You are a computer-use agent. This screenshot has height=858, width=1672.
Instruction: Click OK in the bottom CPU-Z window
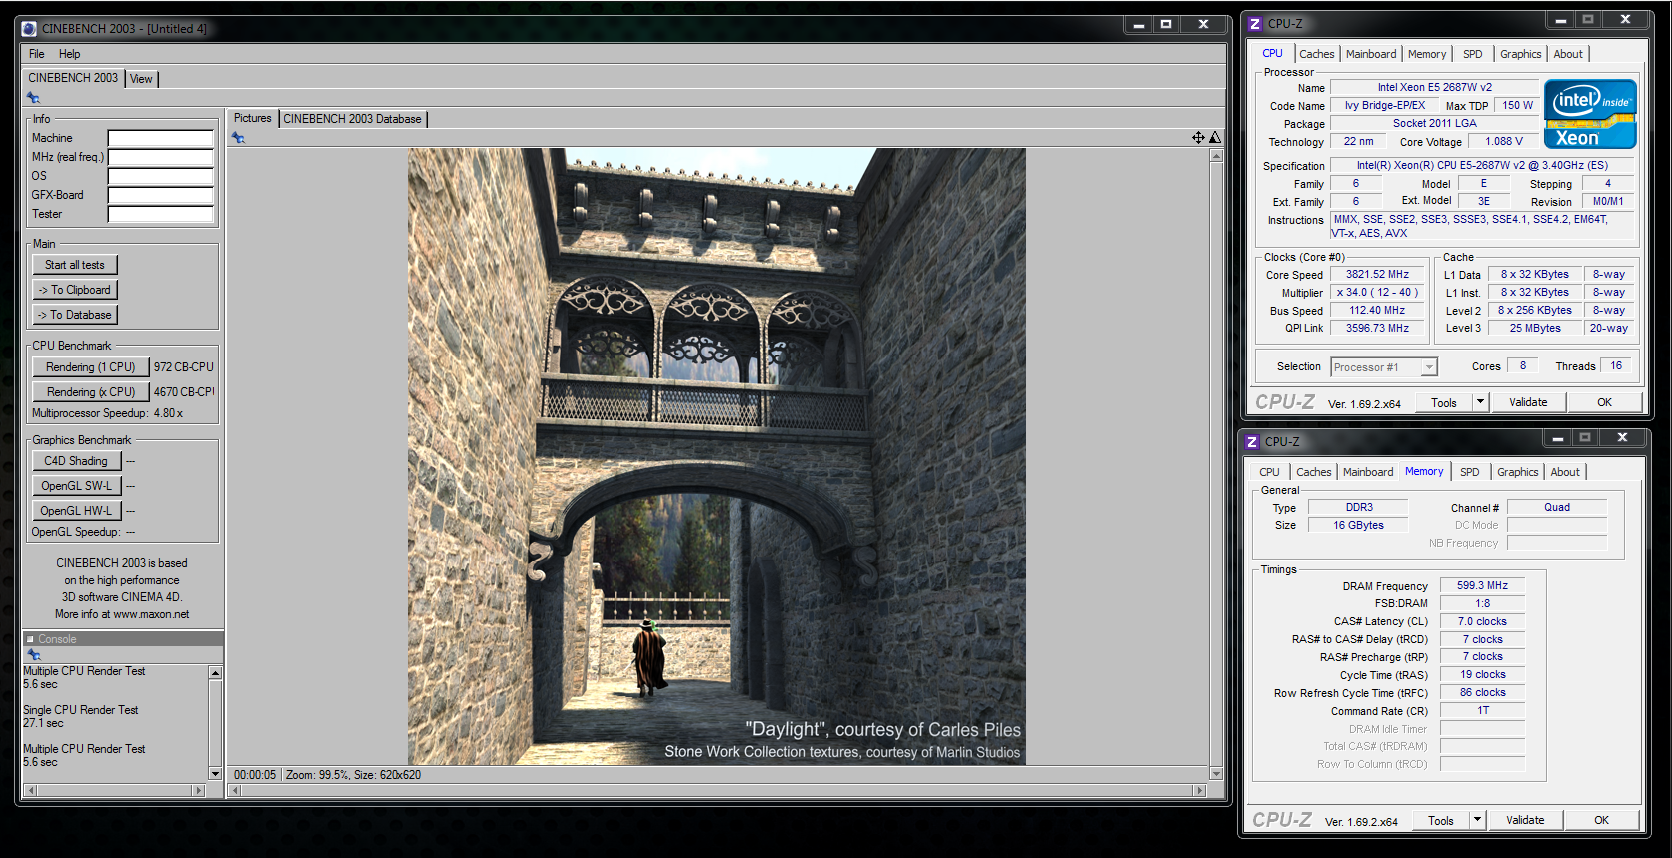tap(1601, 820)
